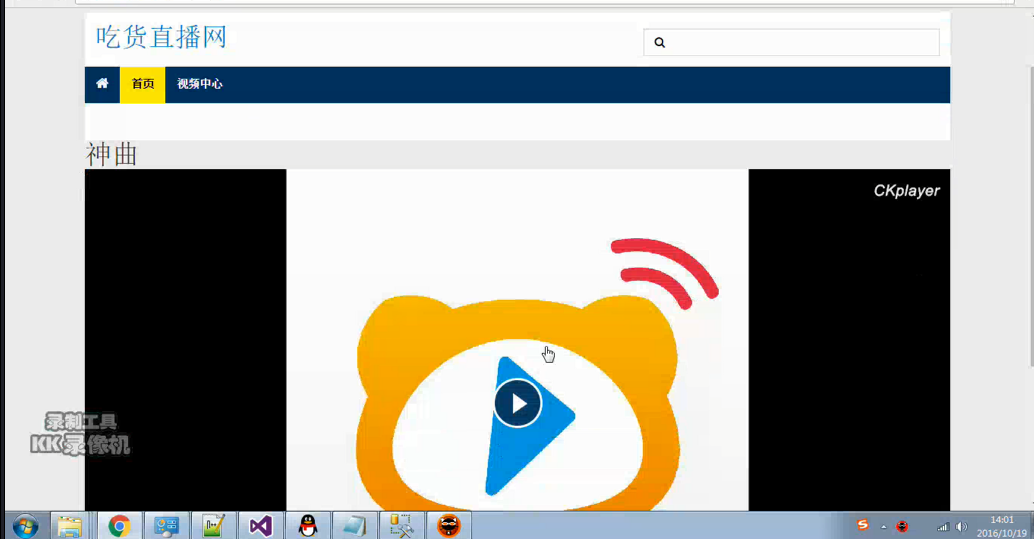Viewport: 1034px width, 539px height.
Task: Open the database tools taskbar icon
Action: [x=402, y=526]
